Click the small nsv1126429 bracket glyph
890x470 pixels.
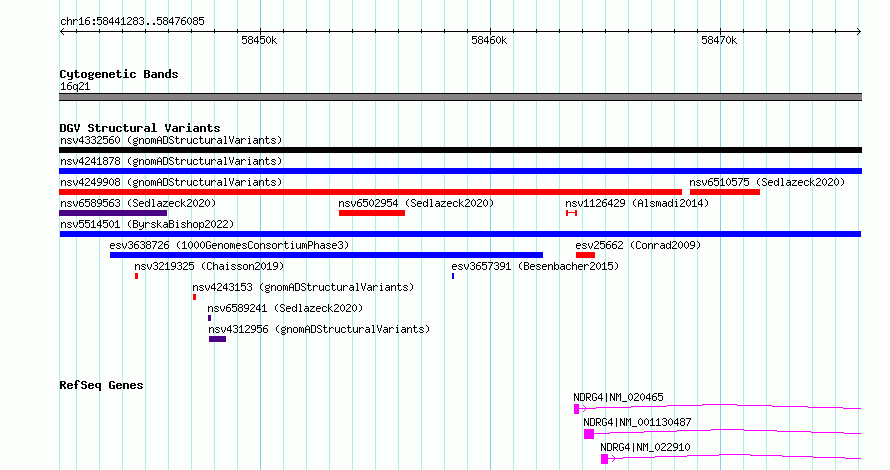click(x=572, y=213)
